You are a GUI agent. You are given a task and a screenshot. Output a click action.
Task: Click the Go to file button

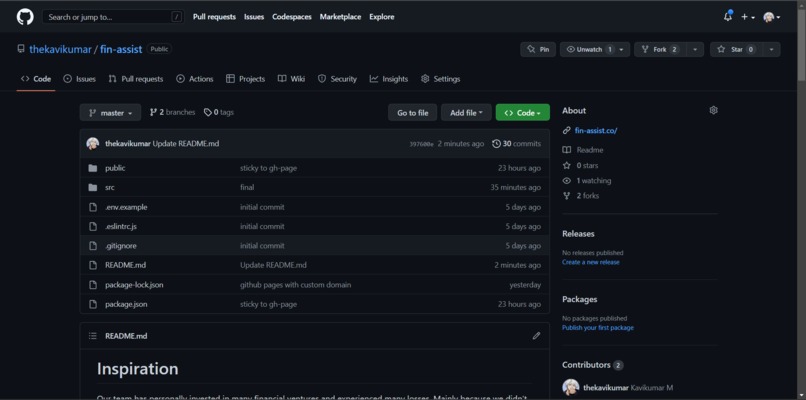(x=413, y=113)
